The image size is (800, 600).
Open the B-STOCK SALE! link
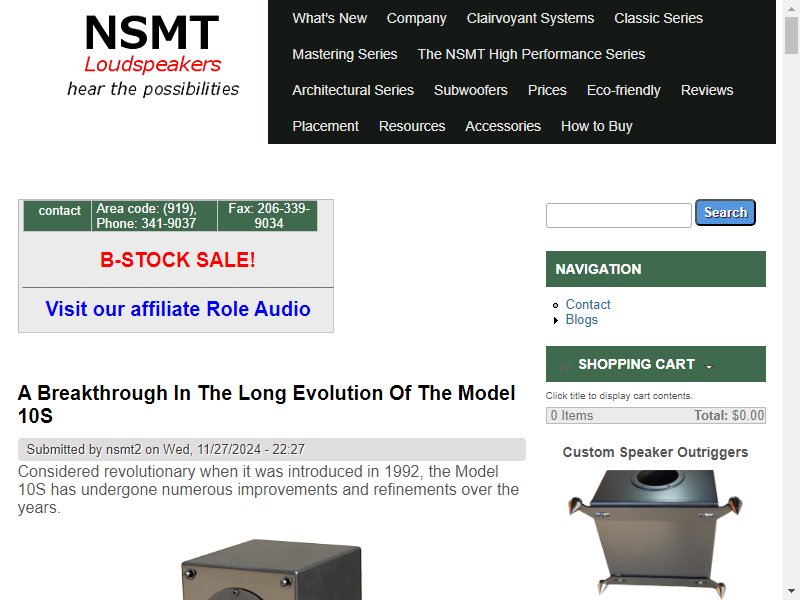(x=178, y=260)
